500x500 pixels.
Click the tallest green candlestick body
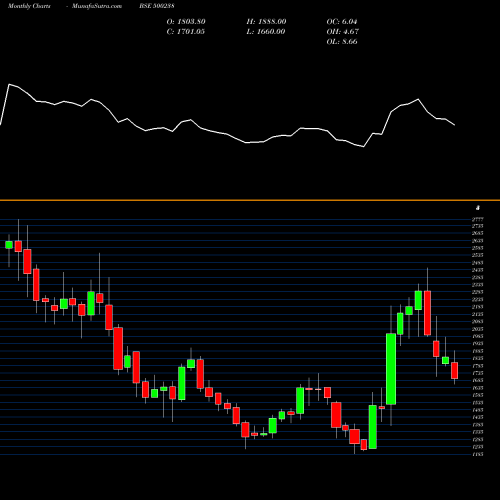(x=391, y=369)
